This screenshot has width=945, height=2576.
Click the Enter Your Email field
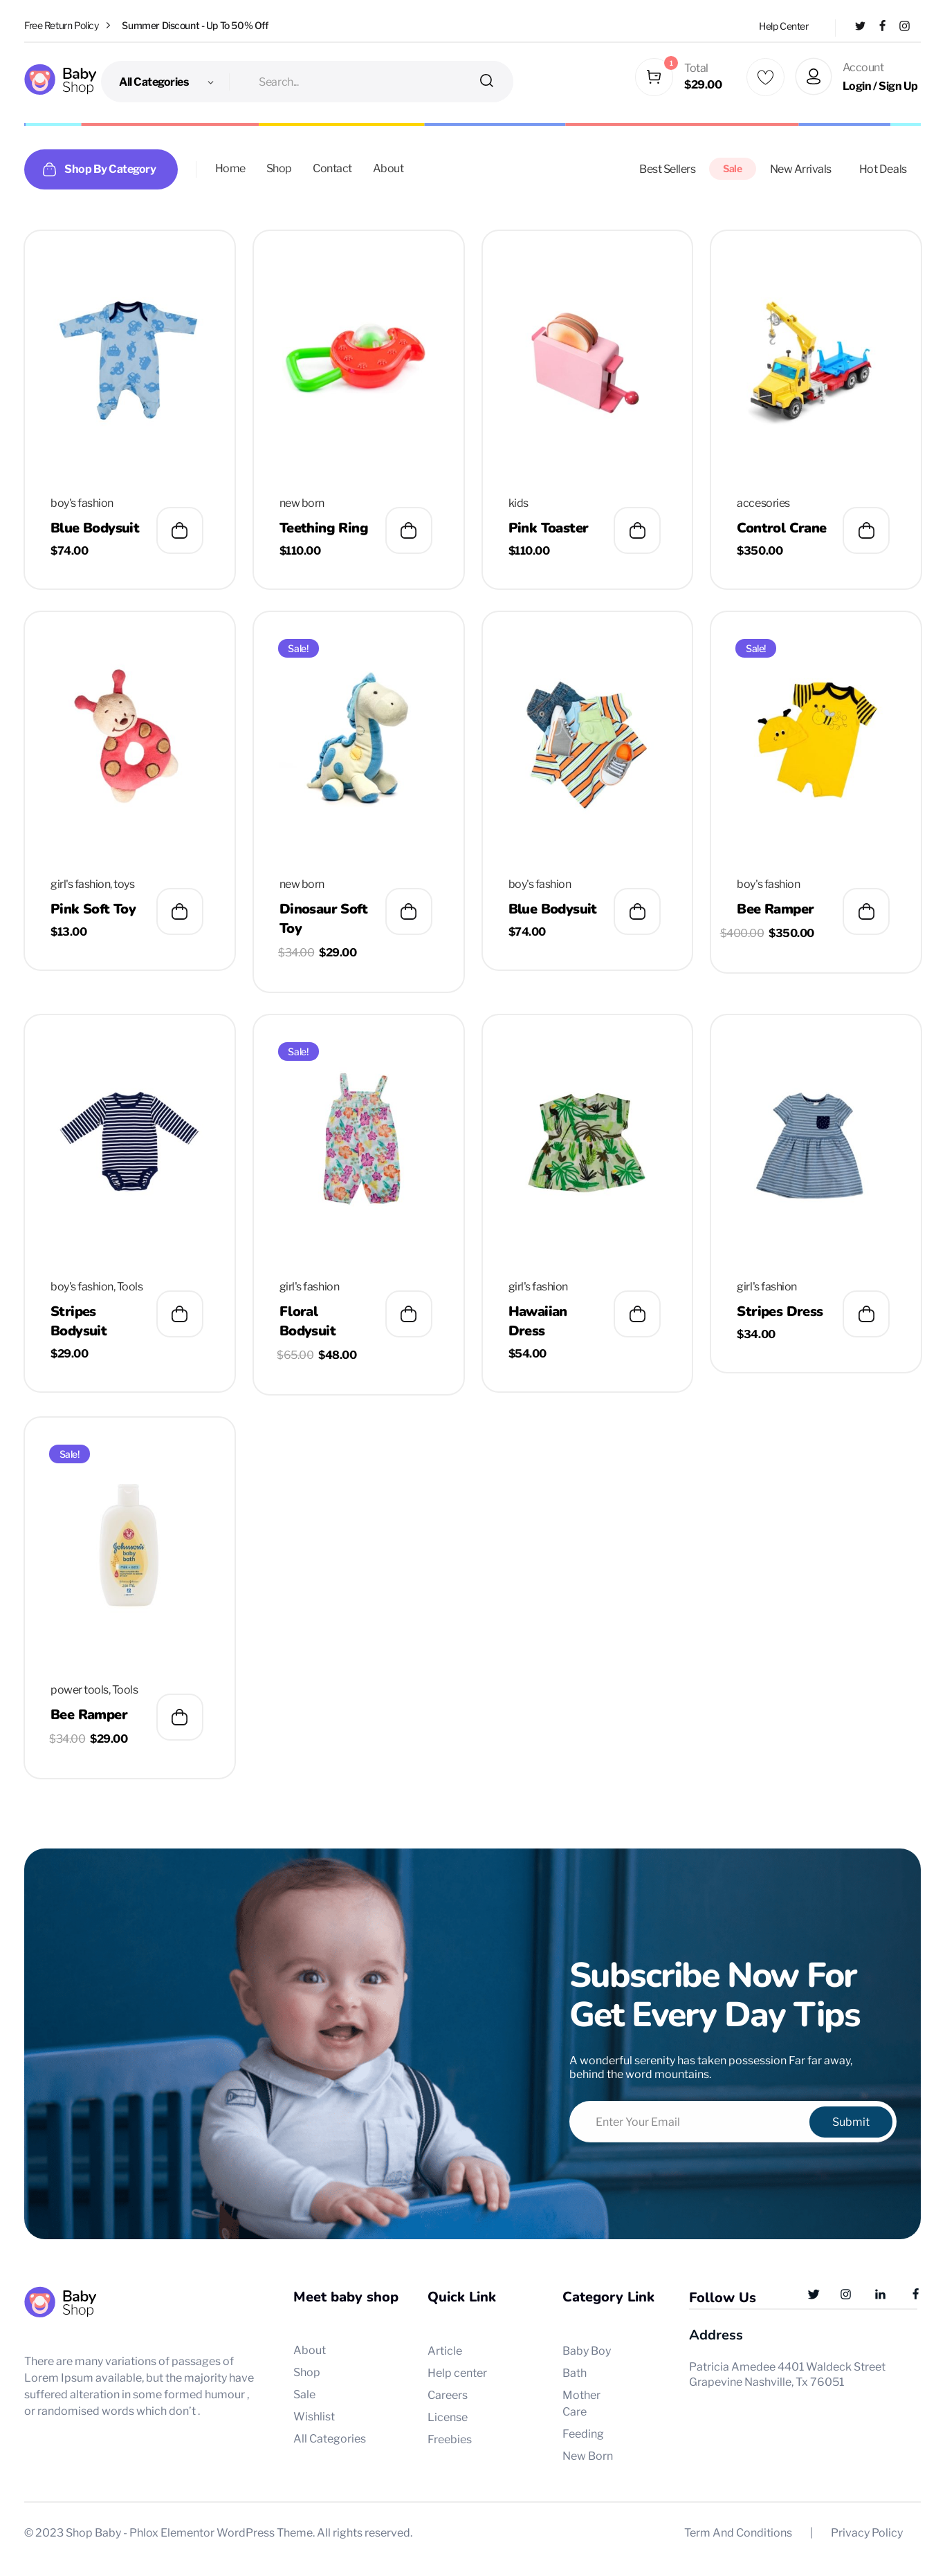point(690,2122)
